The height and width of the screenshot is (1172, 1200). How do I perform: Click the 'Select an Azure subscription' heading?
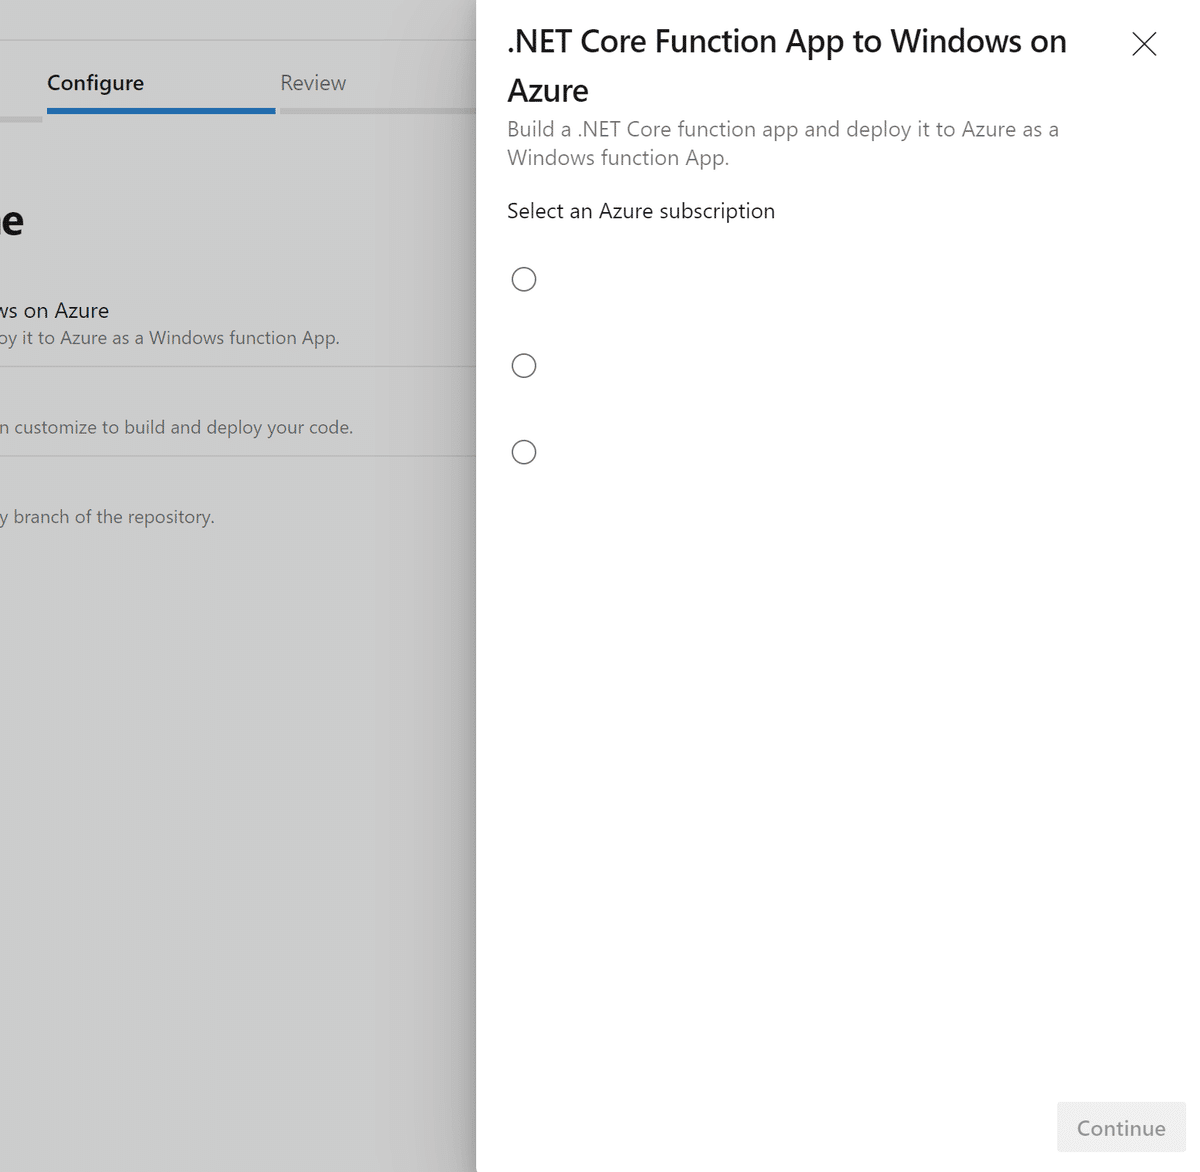click(x=641, y=211)
